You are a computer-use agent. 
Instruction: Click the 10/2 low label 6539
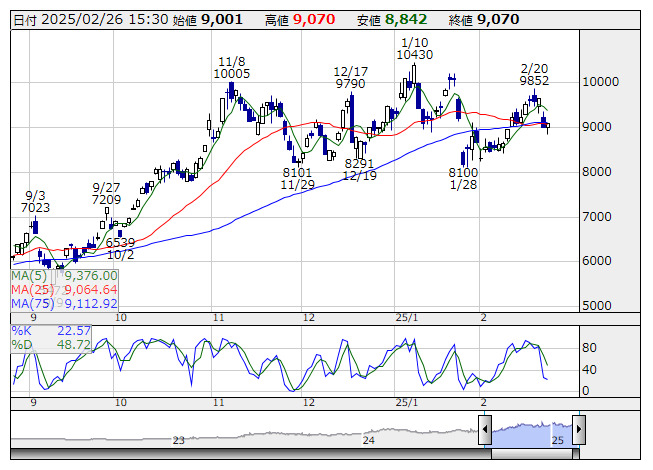120,242
